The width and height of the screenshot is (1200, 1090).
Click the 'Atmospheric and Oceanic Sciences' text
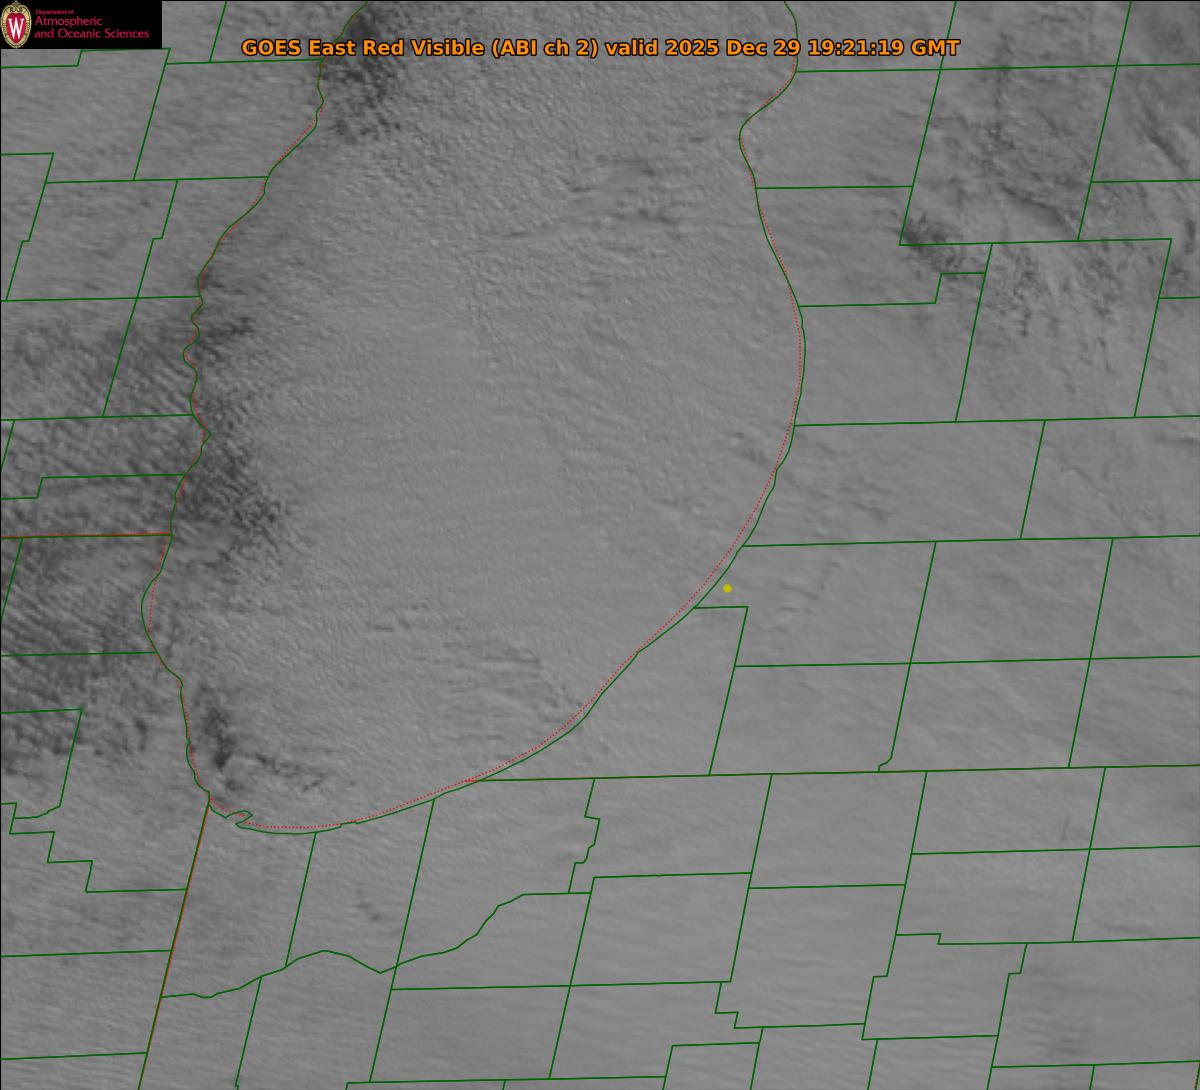tap(92, 28)
